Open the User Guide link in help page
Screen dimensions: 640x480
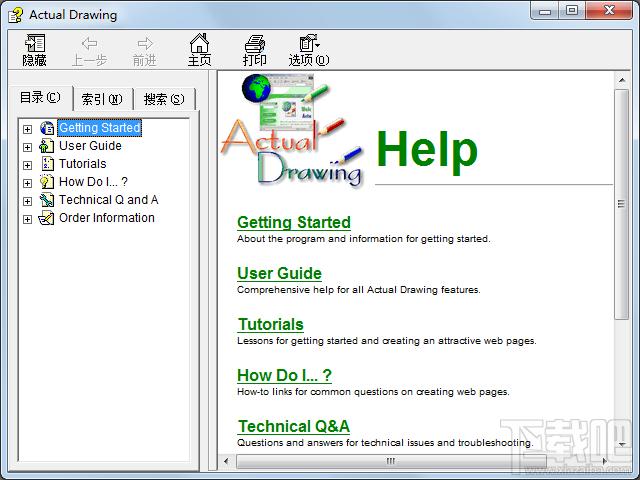pos(279,273)
